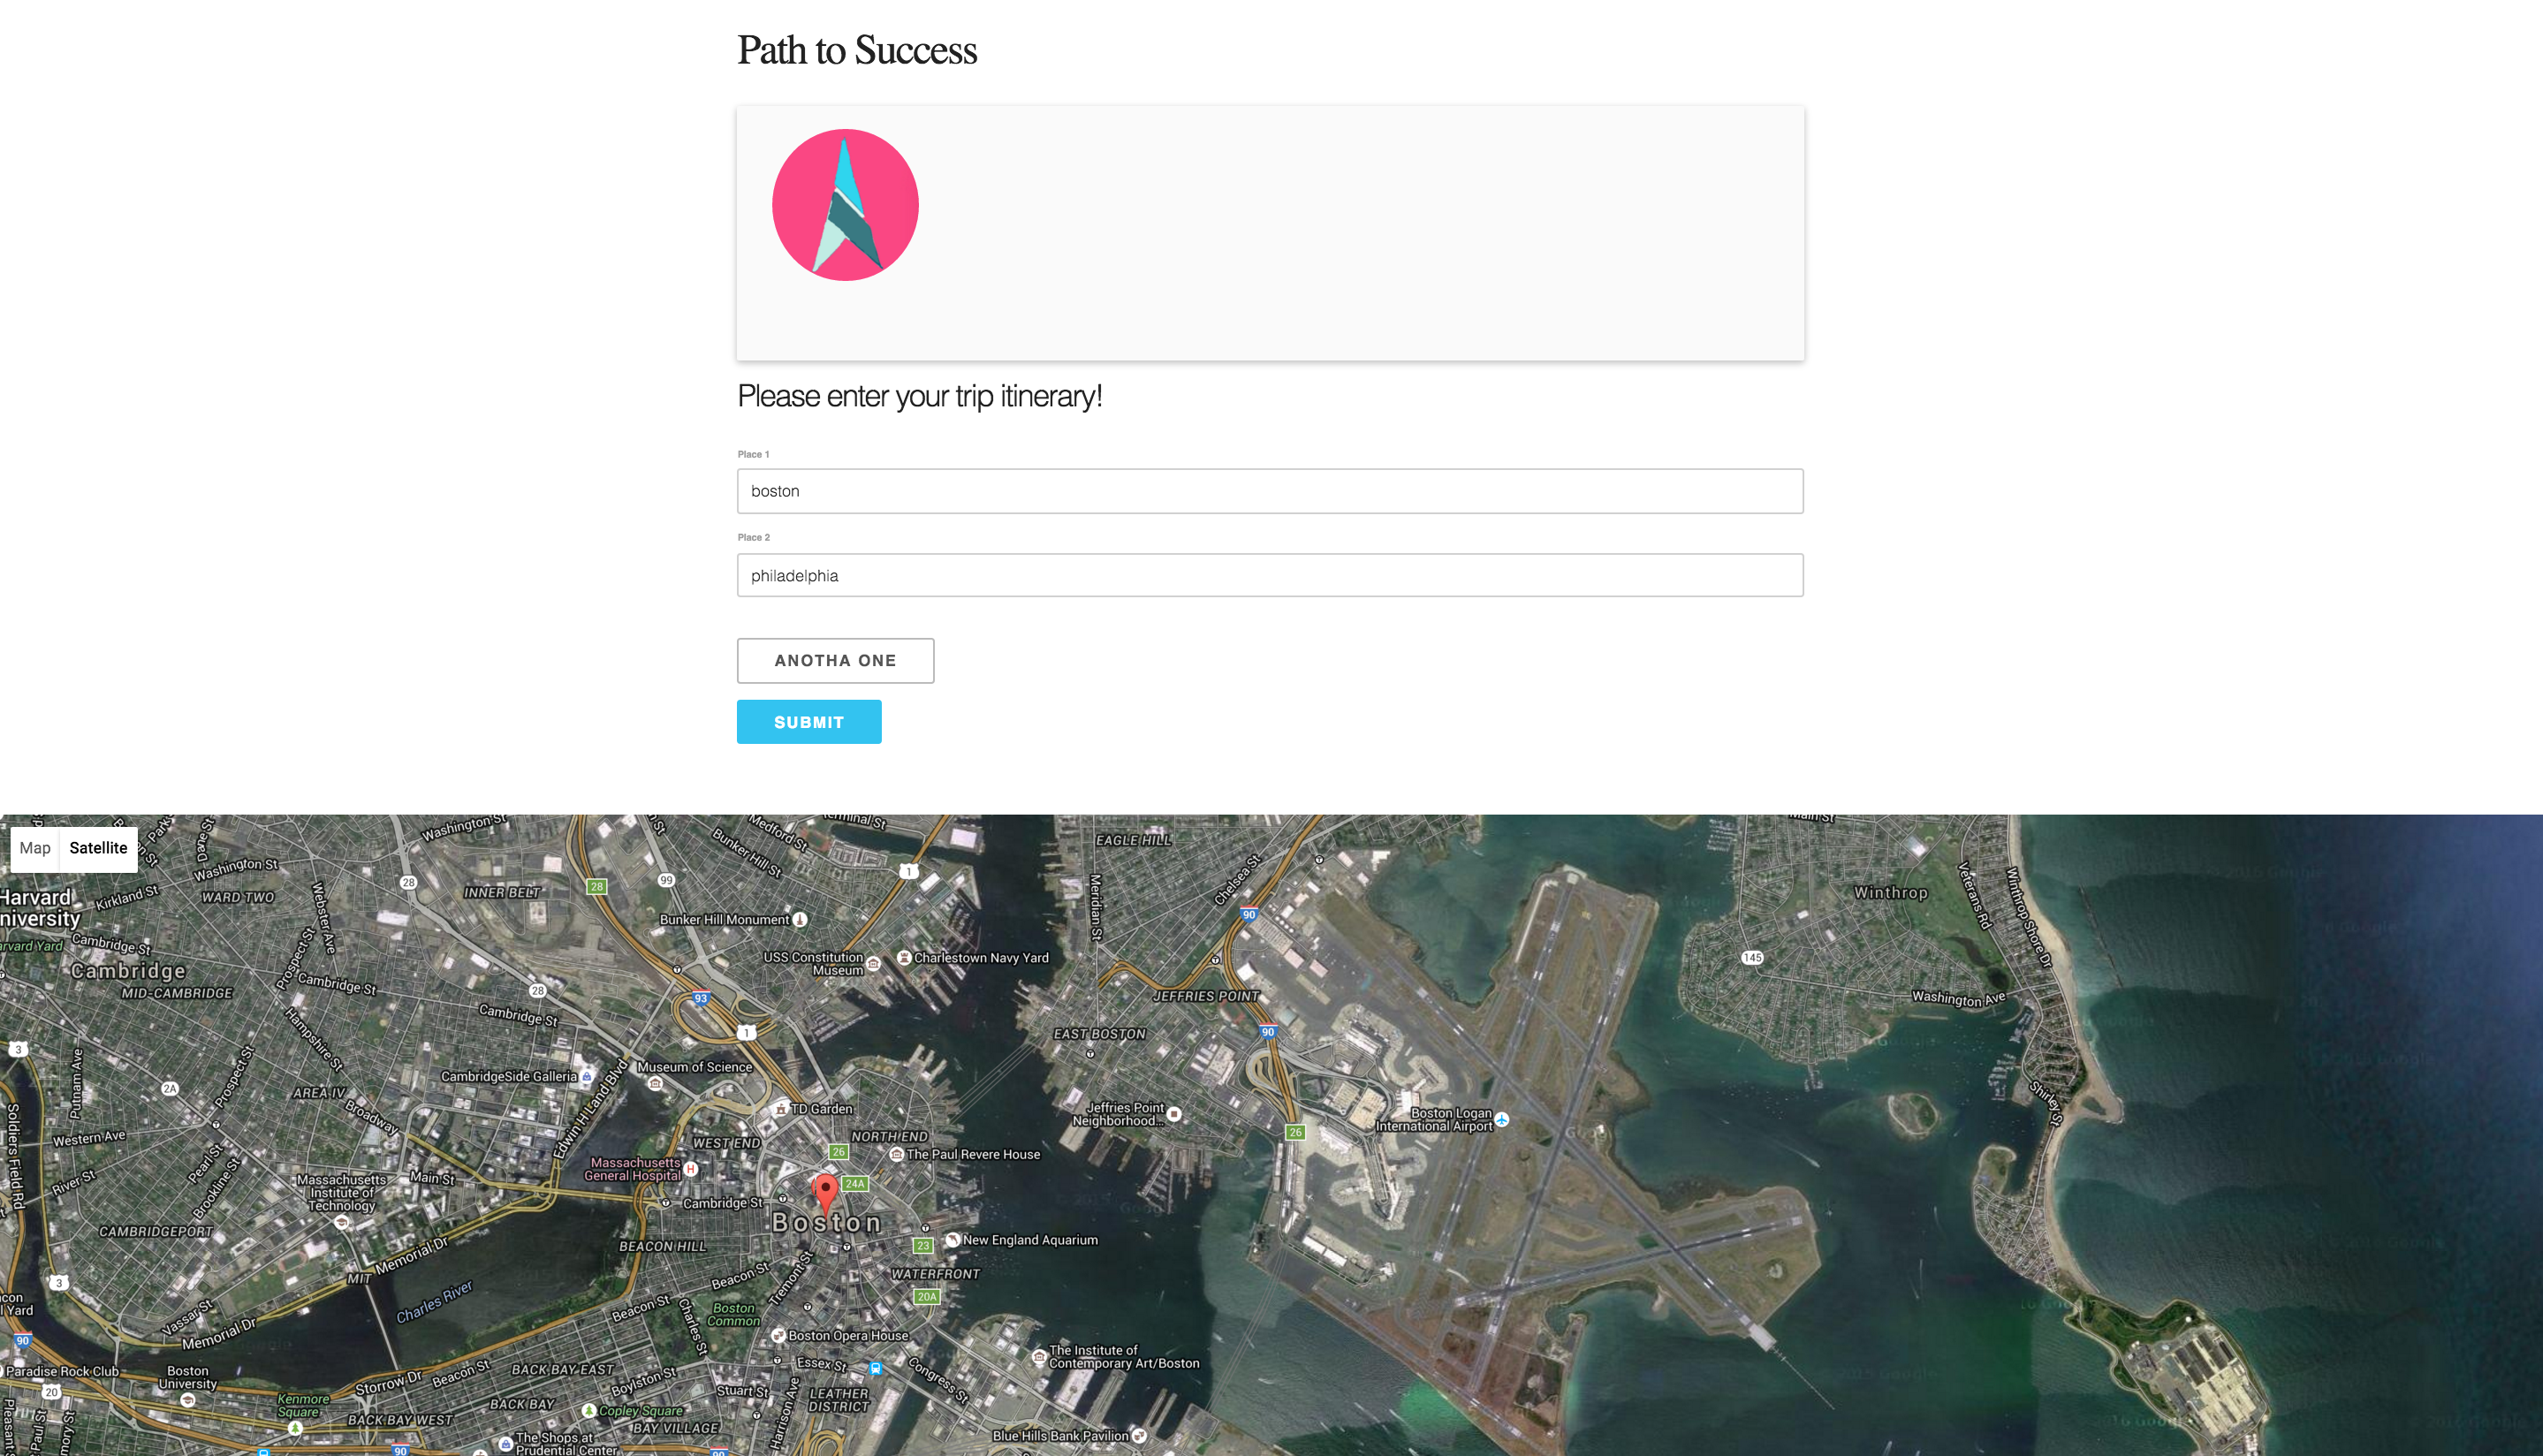Switch to Satellite view
The height and width of the screenshot is (1456, 2543).
98,848
